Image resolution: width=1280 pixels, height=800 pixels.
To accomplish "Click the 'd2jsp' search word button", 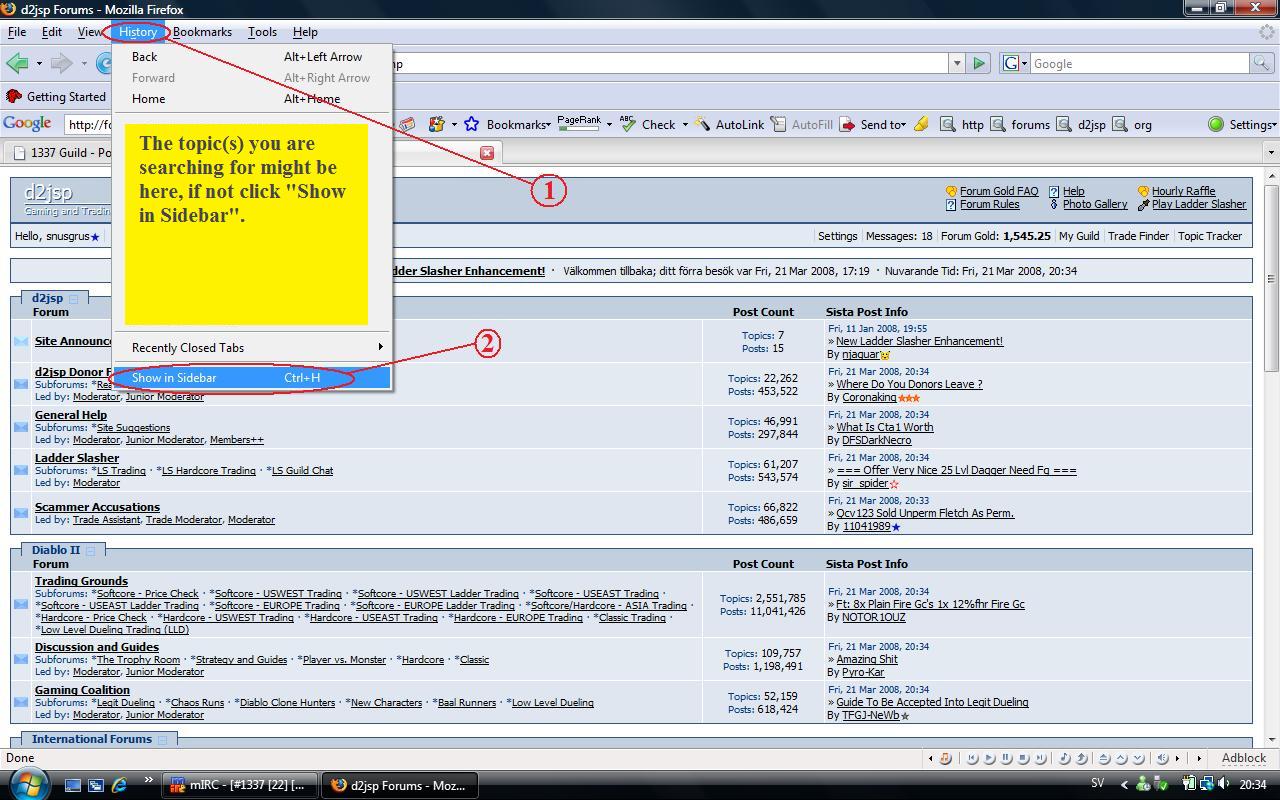I will 1081,124.
